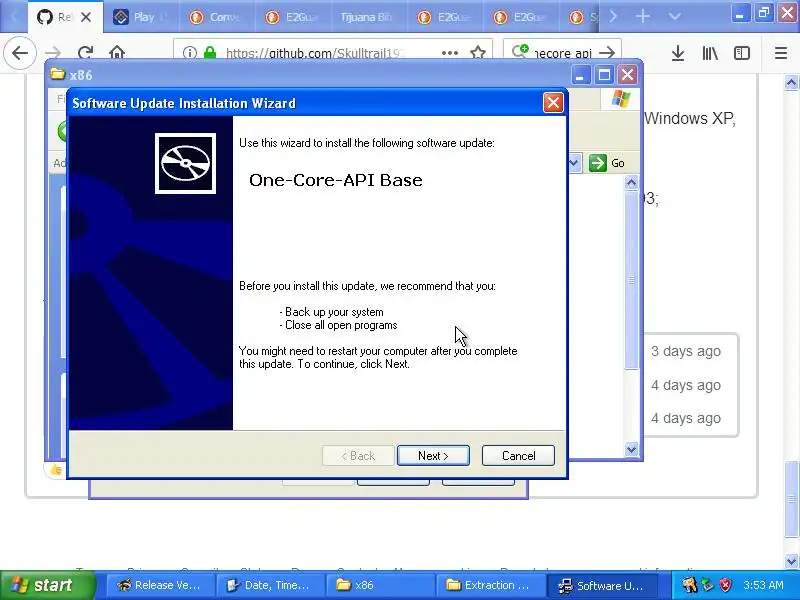Switch to Date, Time taskbar button
The image size is (800, 600).
[270, 585]
